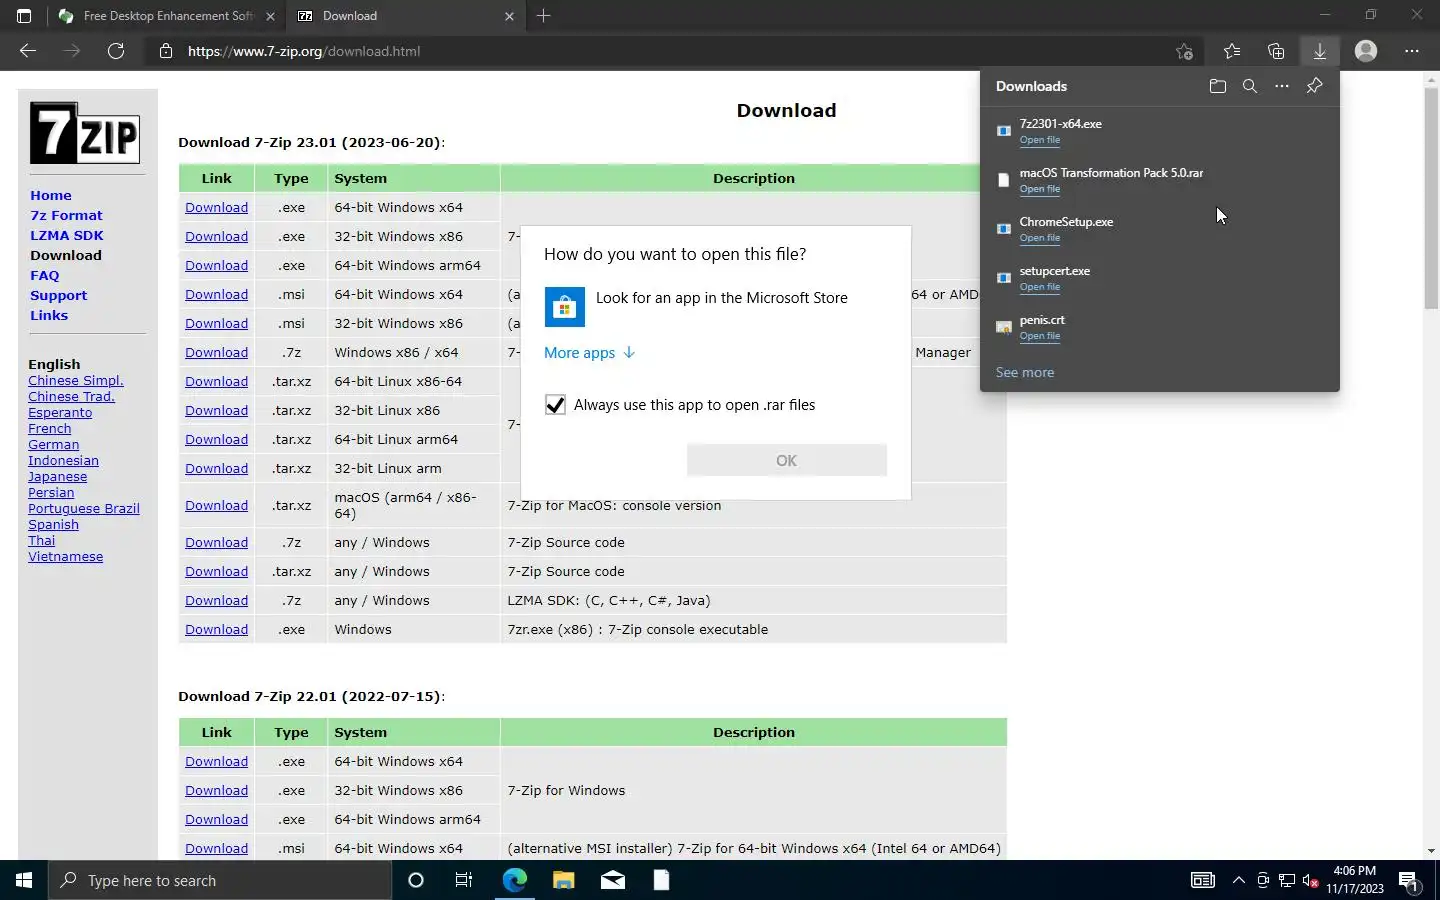Open Edge Settings and more menu

pos(1412,51)
